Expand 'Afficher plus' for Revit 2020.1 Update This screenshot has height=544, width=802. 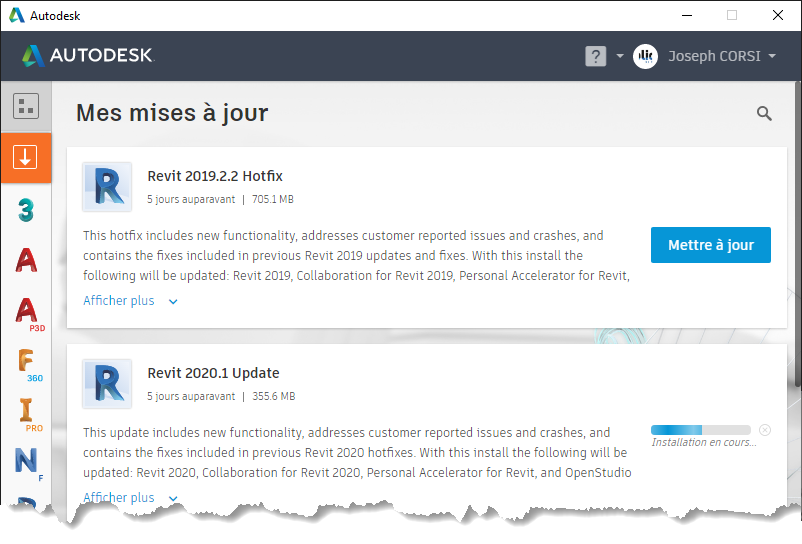[130, 497]
